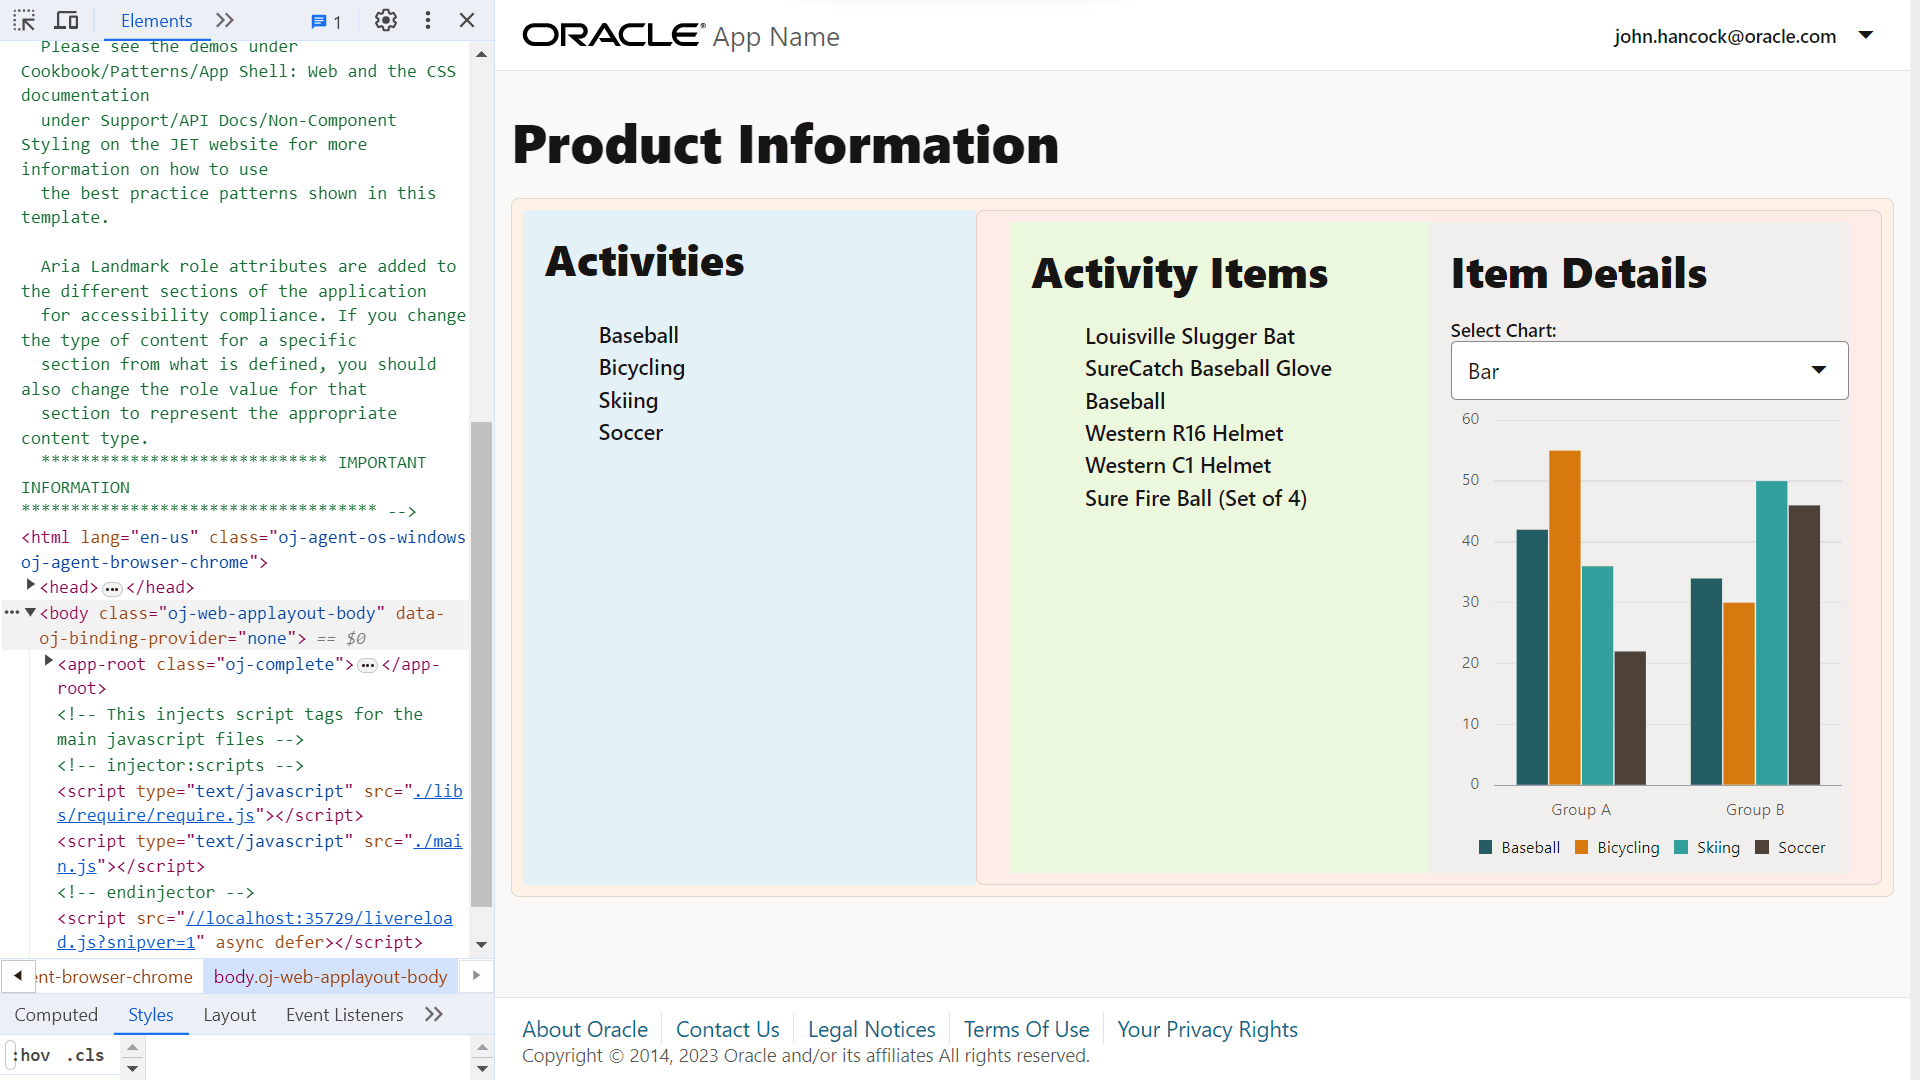Image resolution: width=1920 pixels, height=1080 pixels.
Task: Open the Select Chart Bar dropdown
Action: click(1649, 371)
